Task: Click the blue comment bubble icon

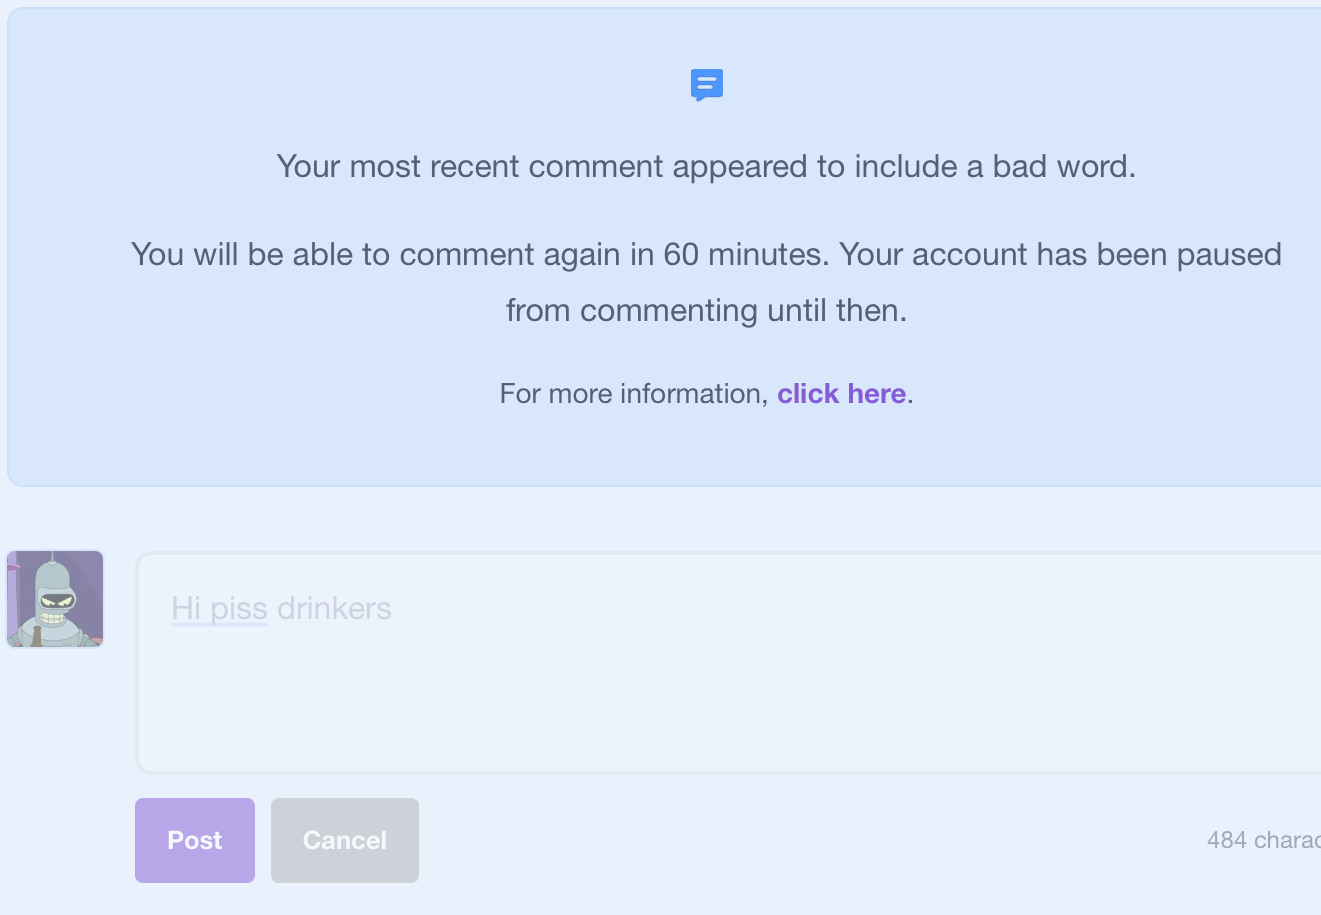Action: point(707,85)
